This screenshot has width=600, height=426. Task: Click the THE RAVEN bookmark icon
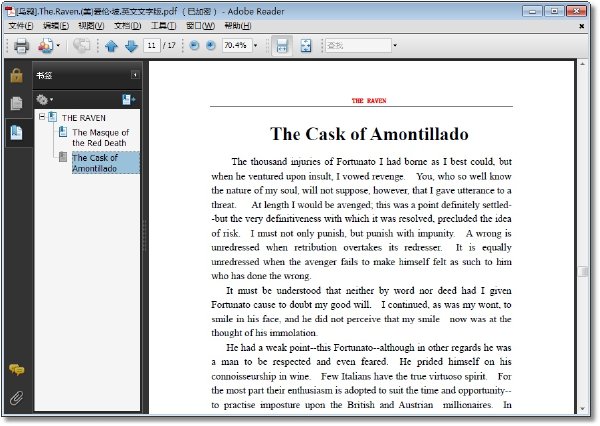point(52,117)
